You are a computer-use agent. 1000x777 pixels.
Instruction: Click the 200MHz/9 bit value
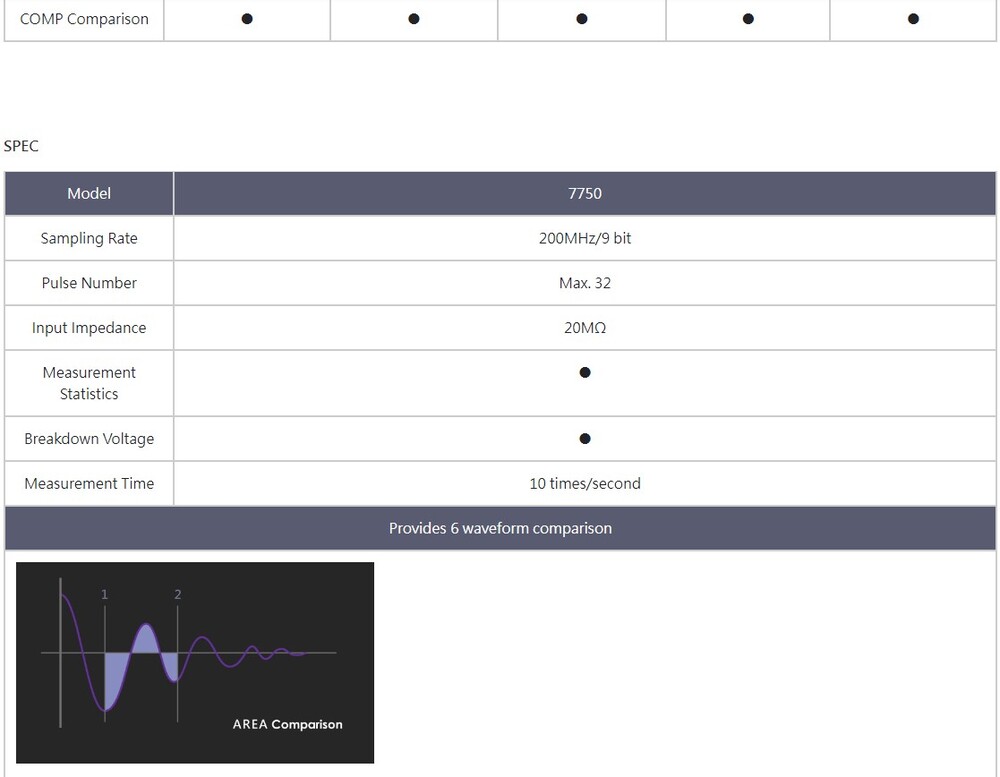(585, 239)
